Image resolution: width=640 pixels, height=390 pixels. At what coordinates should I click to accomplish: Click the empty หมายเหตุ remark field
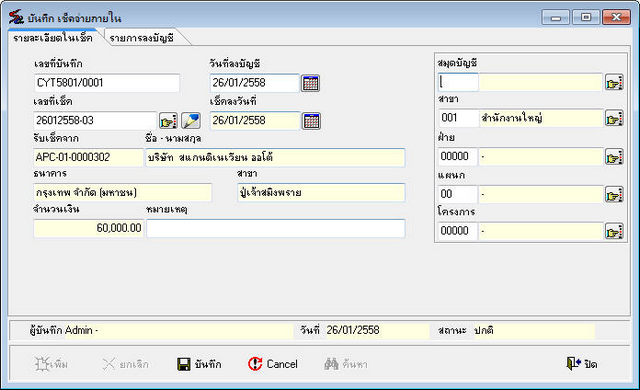point(276,228)
